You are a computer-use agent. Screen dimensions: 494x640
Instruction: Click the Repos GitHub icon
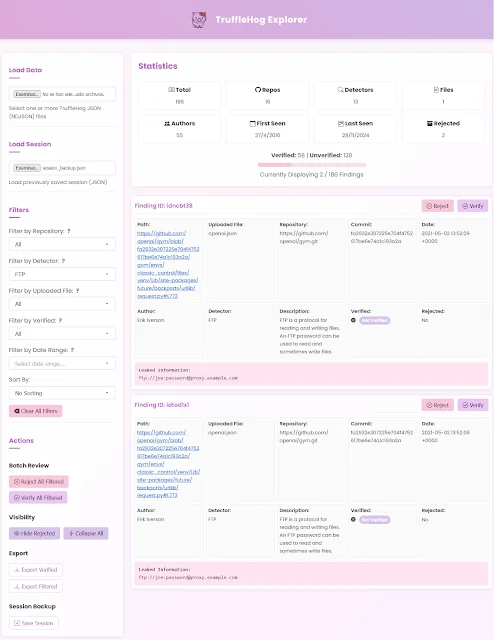point(258,90)
